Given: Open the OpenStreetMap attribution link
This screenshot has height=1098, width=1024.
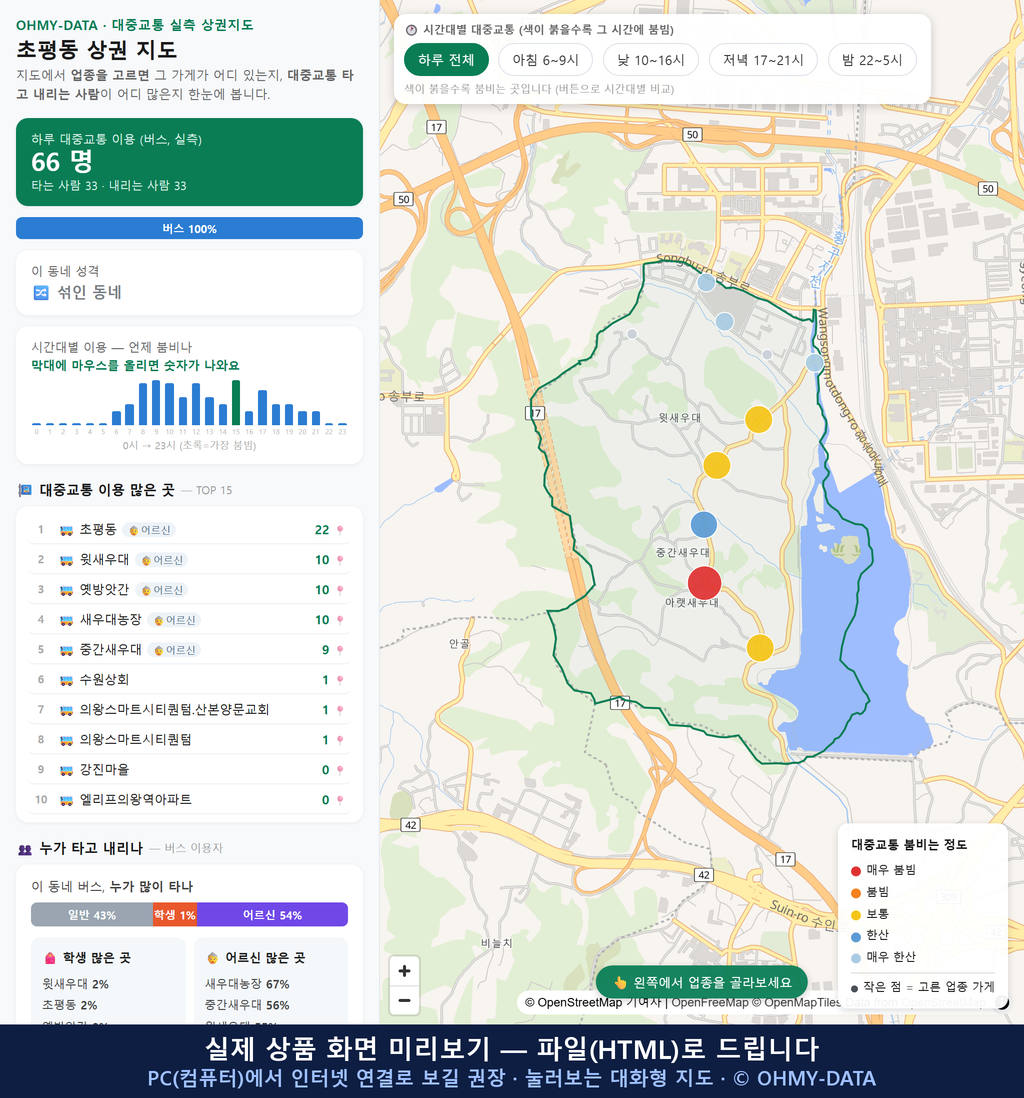Looking at the screenshot, I should (x=573, y=1003).
